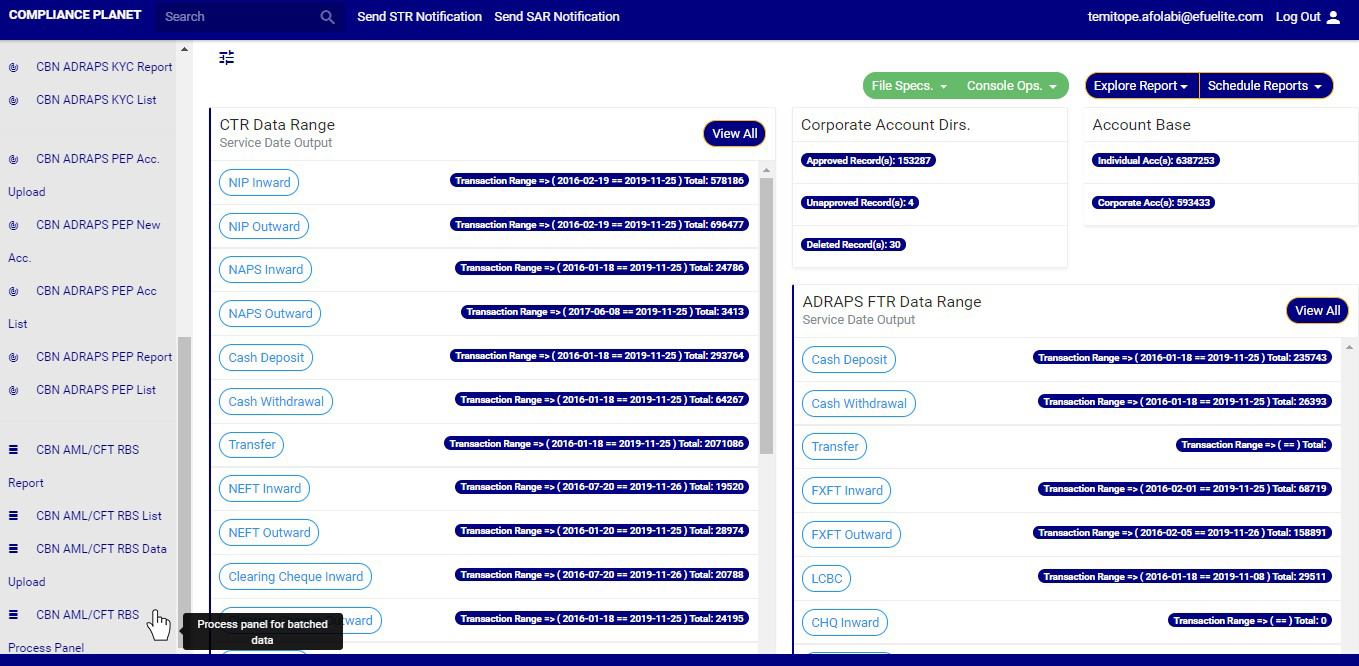The image size is (1359, 666).
Task: Click the icon next to CBN ADRAPS PEP List
Action: point(14,390)
